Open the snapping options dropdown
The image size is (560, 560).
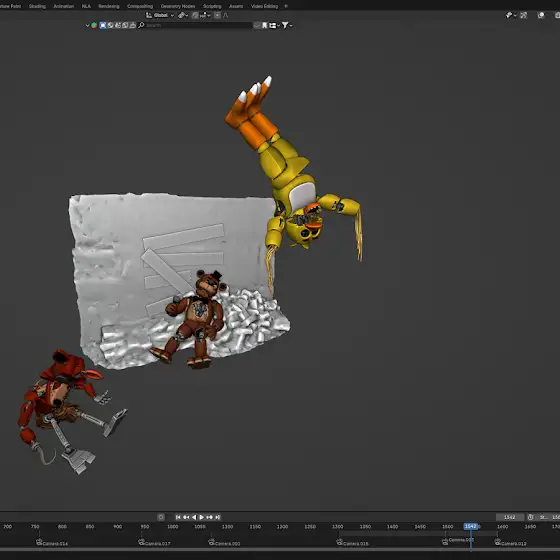click(x=205, y=15)
